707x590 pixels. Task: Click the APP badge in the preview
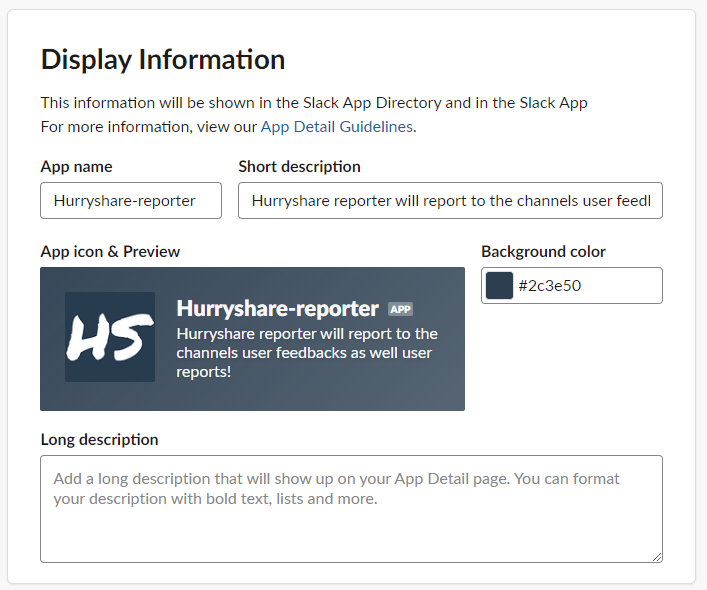coord(400,309)
